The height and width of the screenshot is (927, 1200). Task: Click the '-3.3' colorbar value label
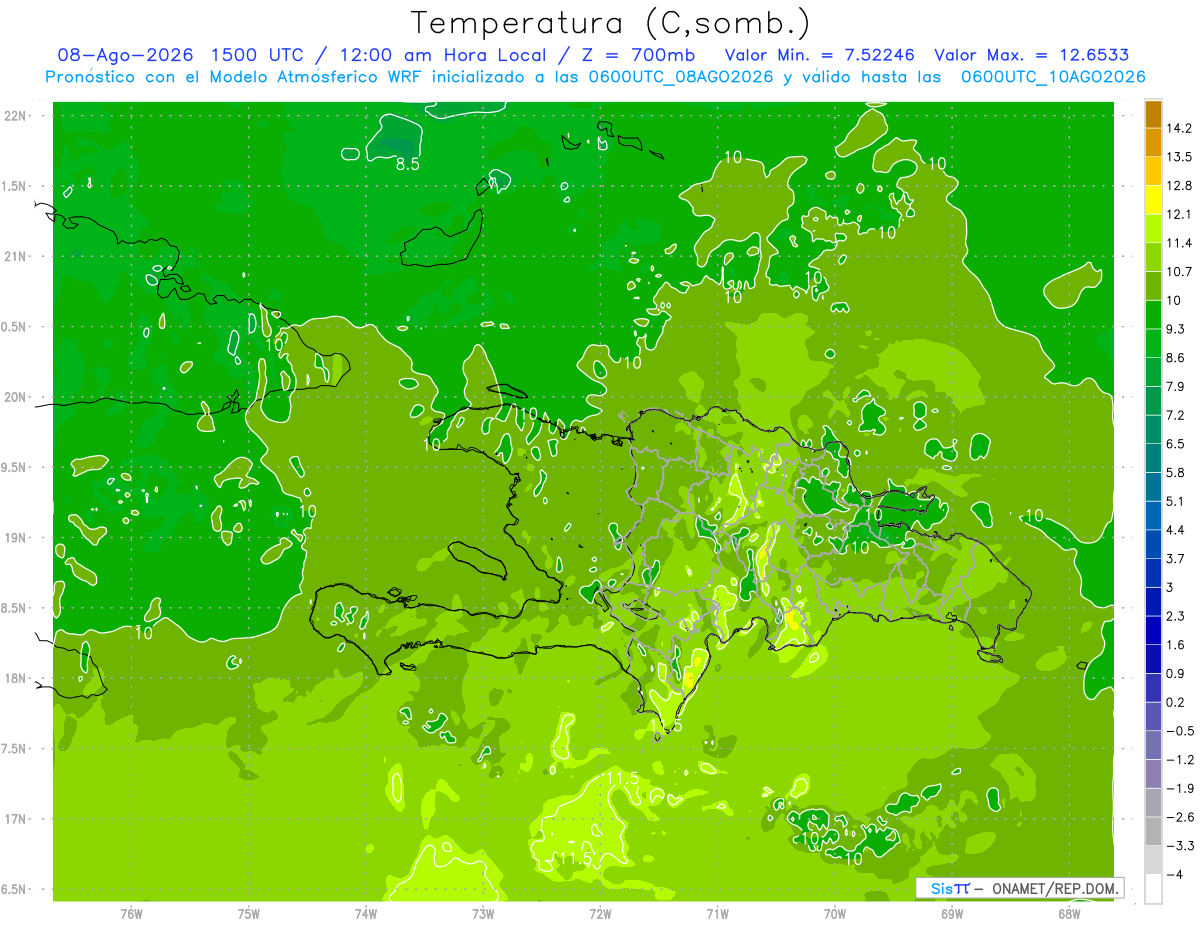click(x=1180, y=846)
